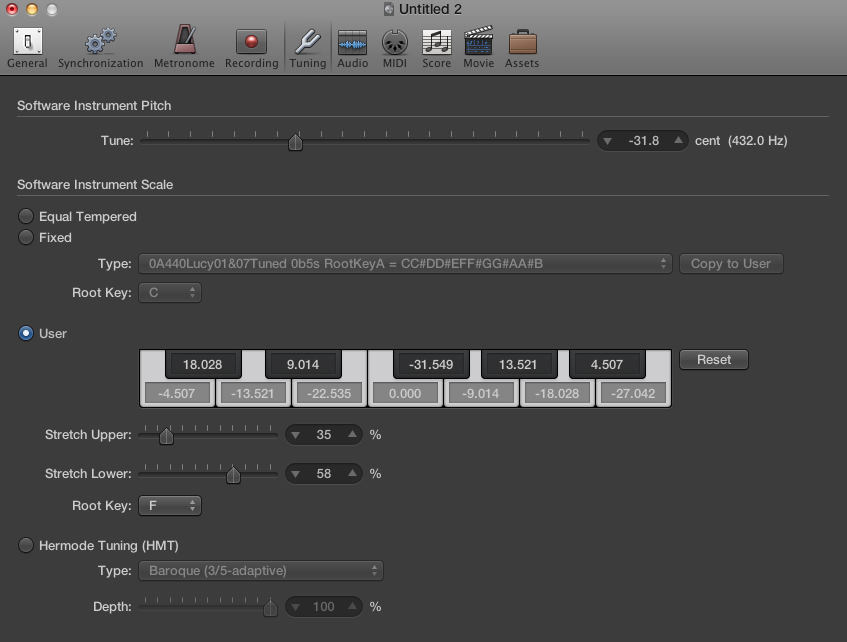Open the Hermode Tuning Type dropdown
The image size is (847, 642).
point(260,570)
